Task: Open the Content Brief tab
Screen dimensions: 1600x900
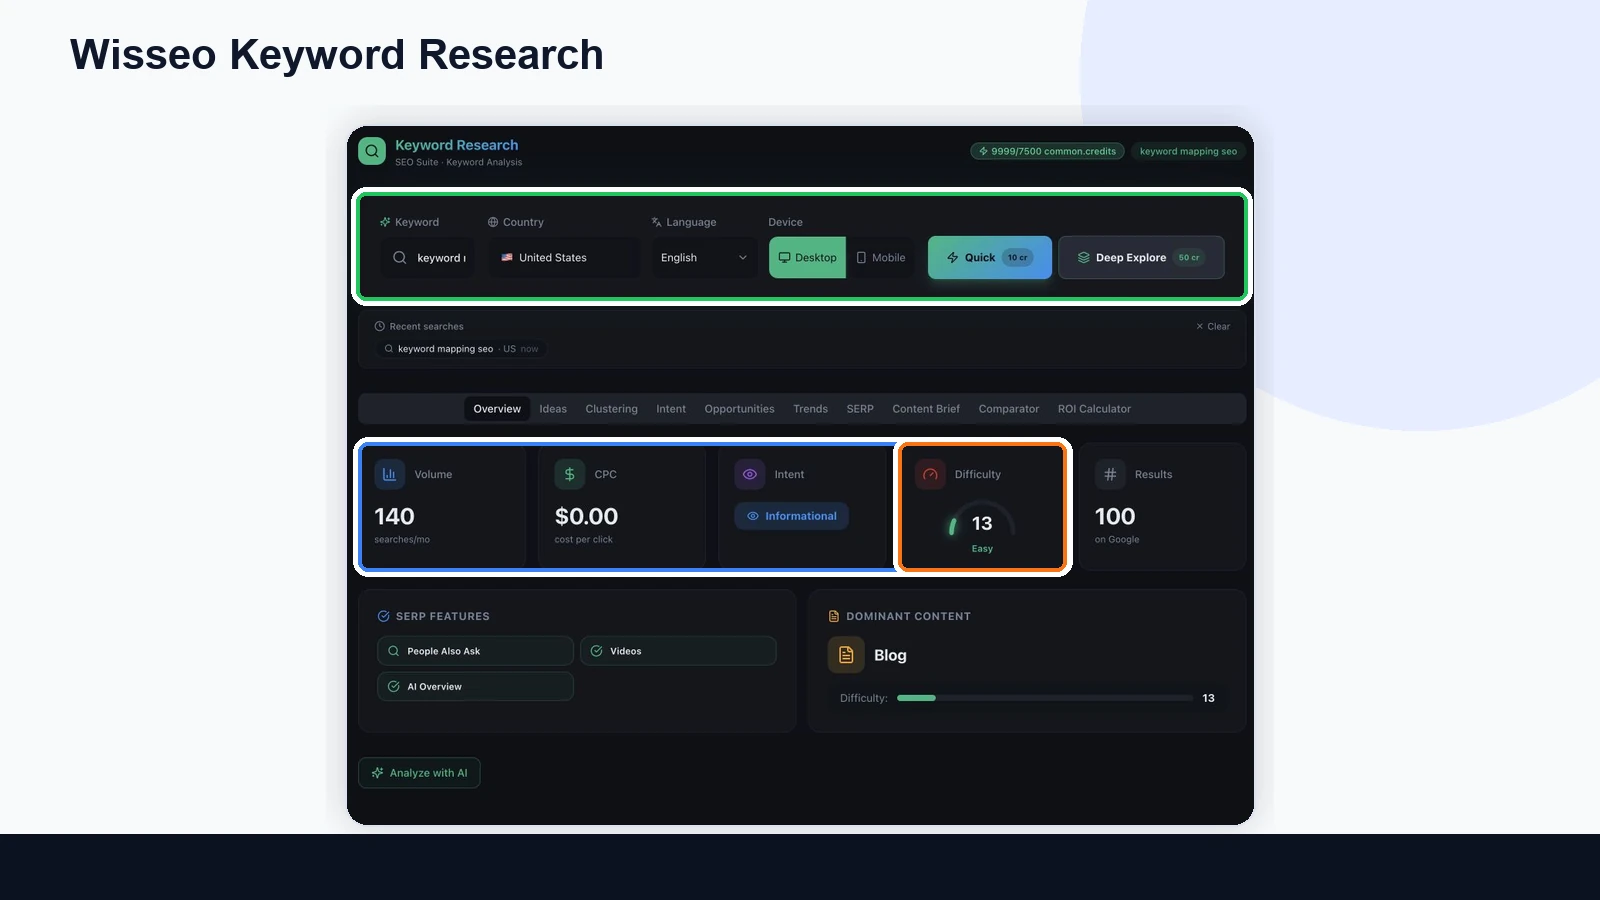Action: pyautogui.click(x=926, y=409)
